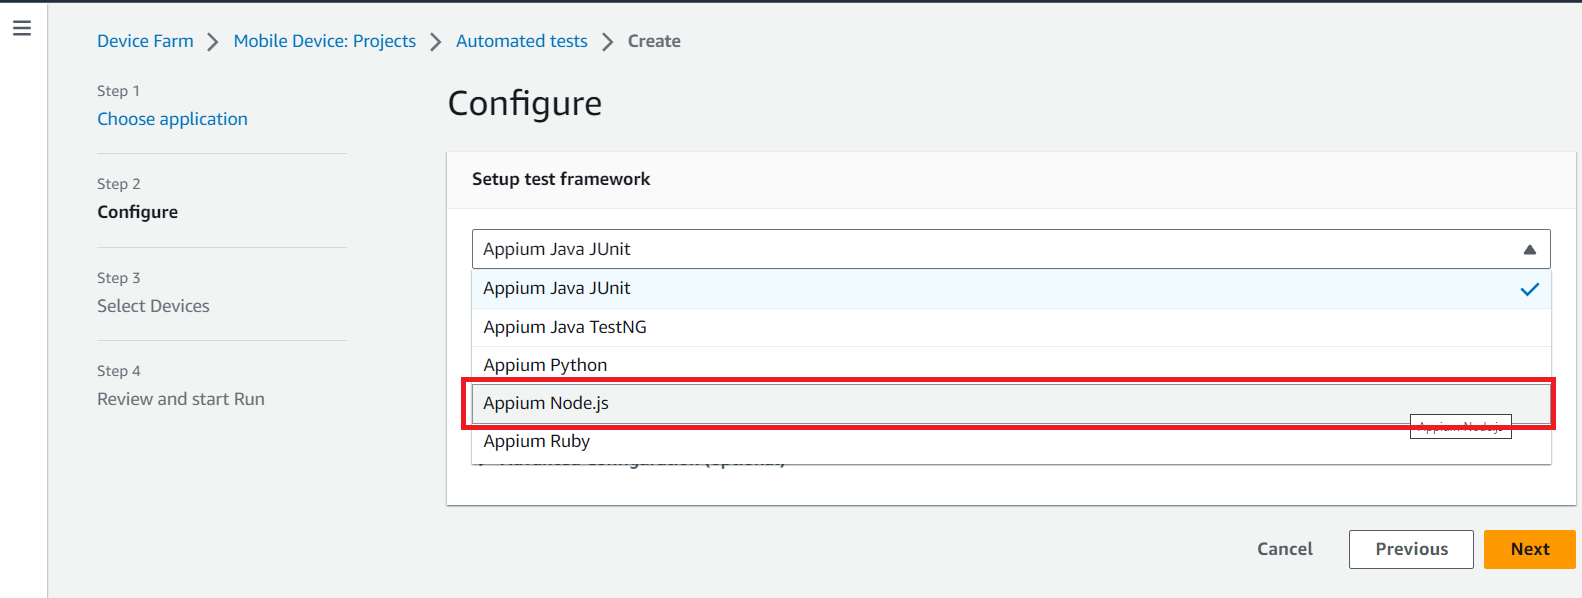
Task: Select Appium Ruby from the framework list
Action: click(x=537, y=441)
